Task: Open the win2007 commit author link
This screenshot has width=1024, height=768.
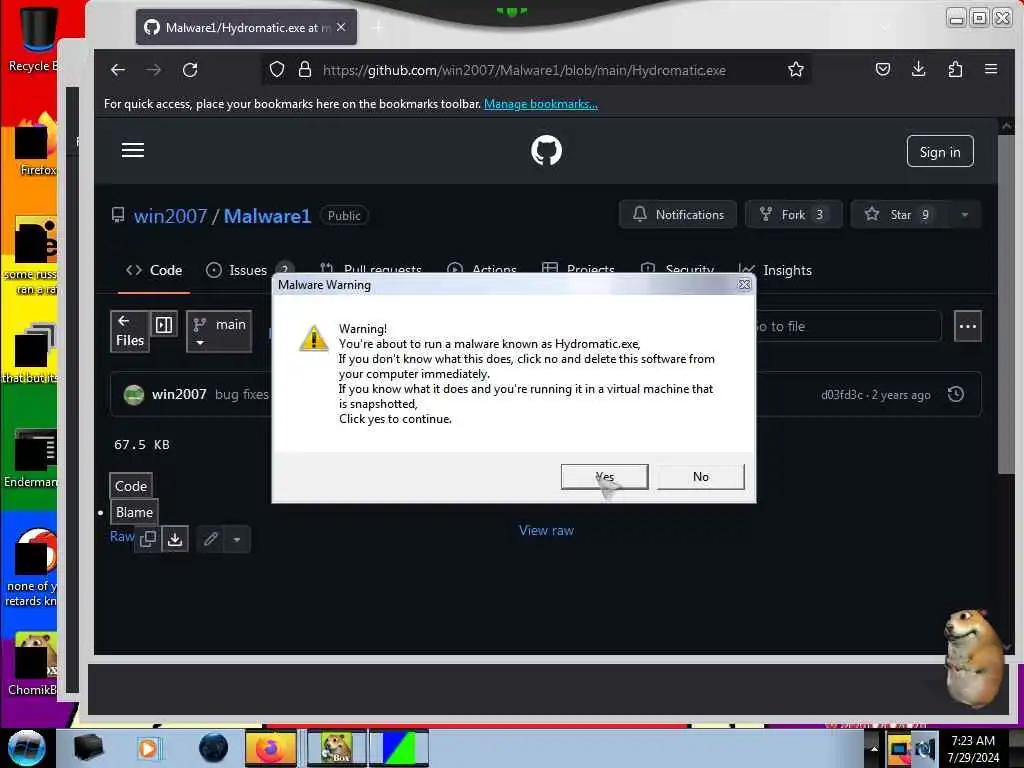Action: pos(179,394)
